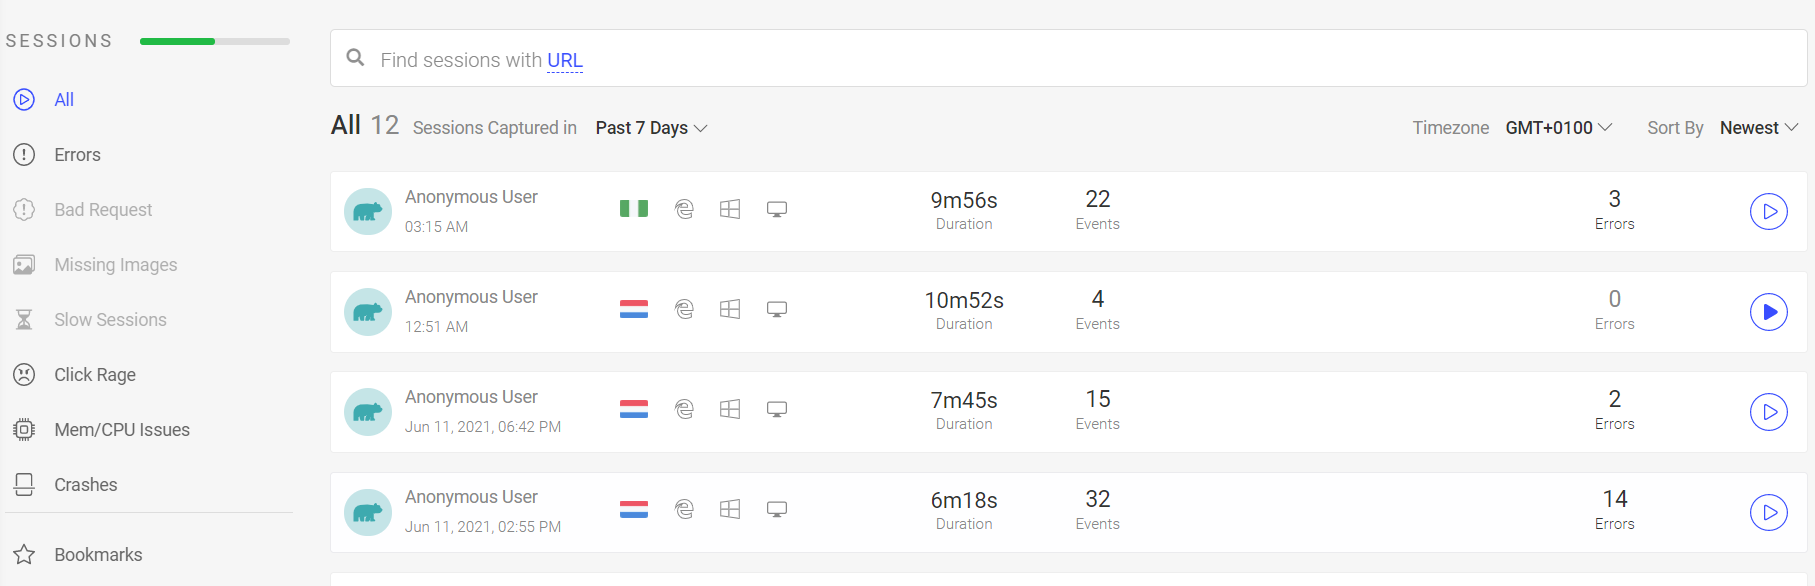
Task: Play the 03:15 AM anonymous session
Action: point(1768,211)
